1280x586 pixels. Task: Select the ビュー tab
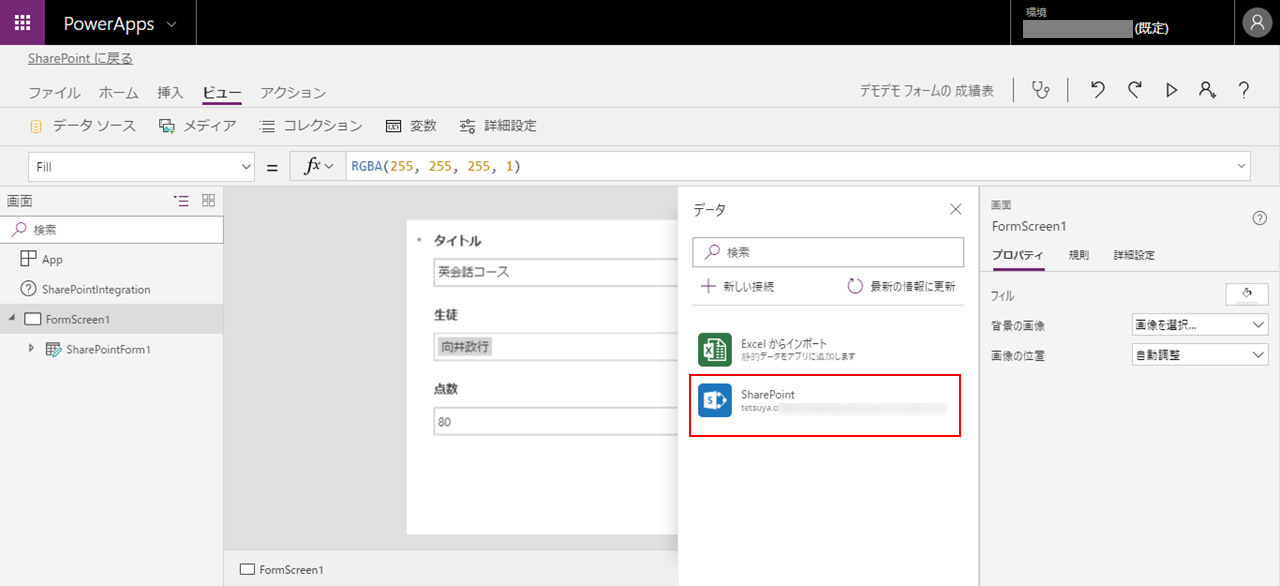point(222,93)
